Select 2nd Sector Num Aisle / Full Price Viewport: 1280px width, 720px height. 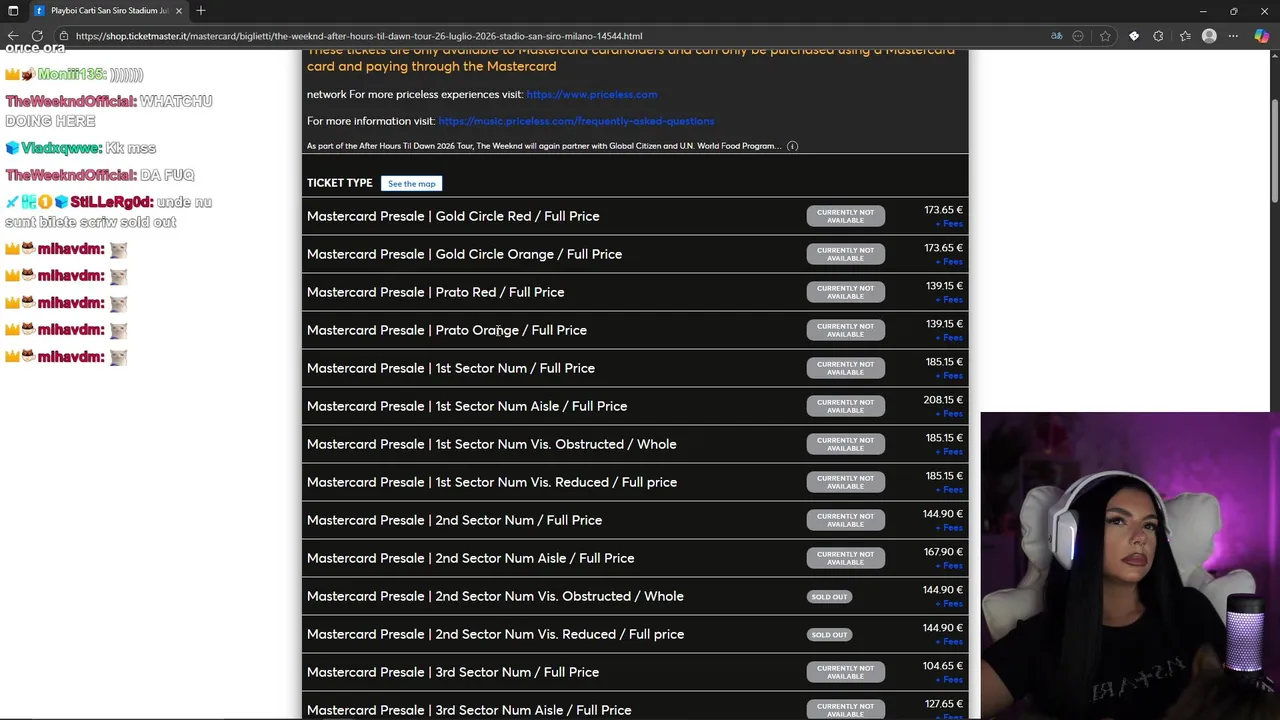pyautogui.click(x=470, y=558)
